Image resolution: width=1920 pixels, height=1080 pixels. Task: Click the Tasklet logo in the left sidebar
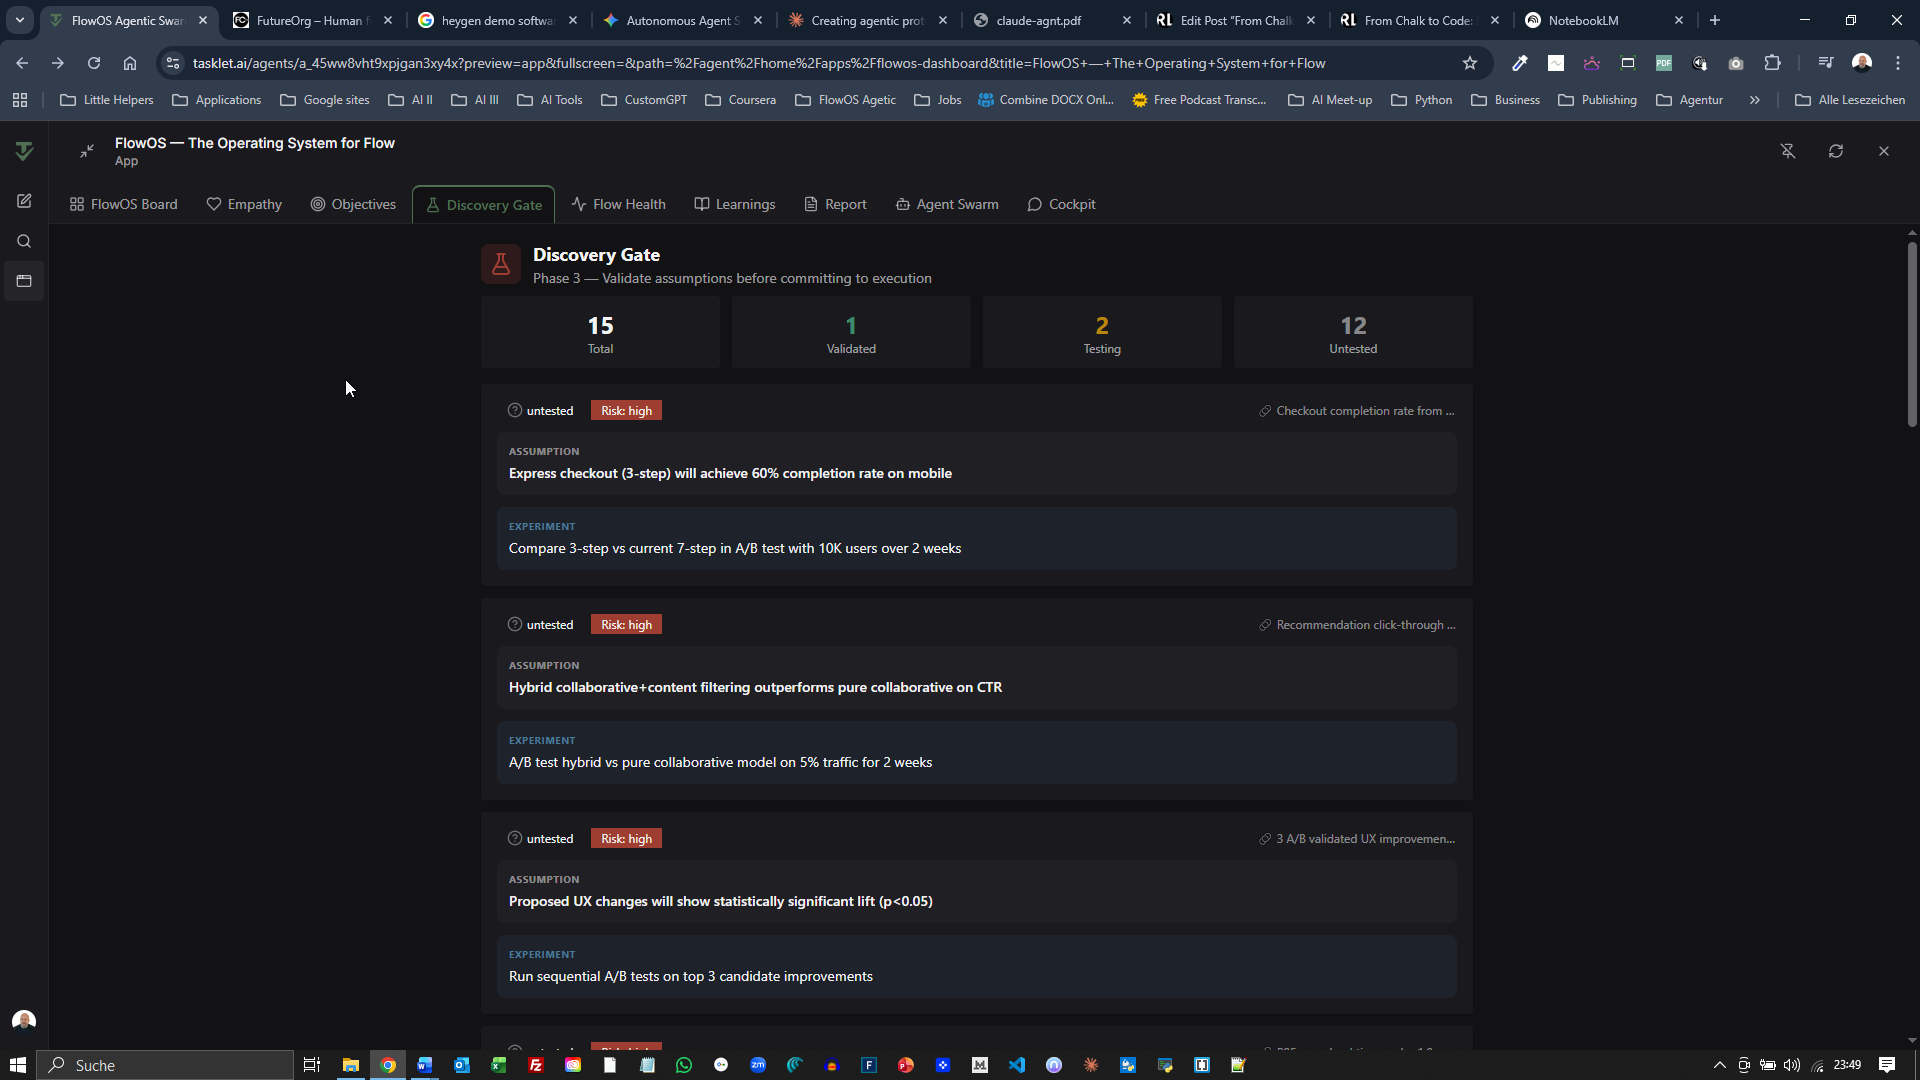pos(24,151)
